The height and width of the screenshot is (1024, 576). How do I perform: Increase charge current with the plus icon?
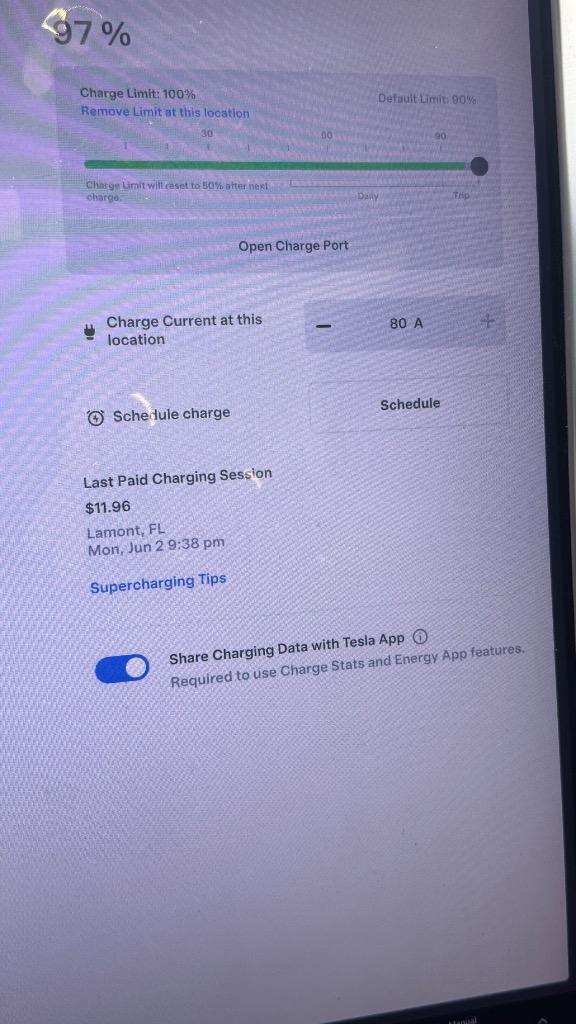[488, 321]
